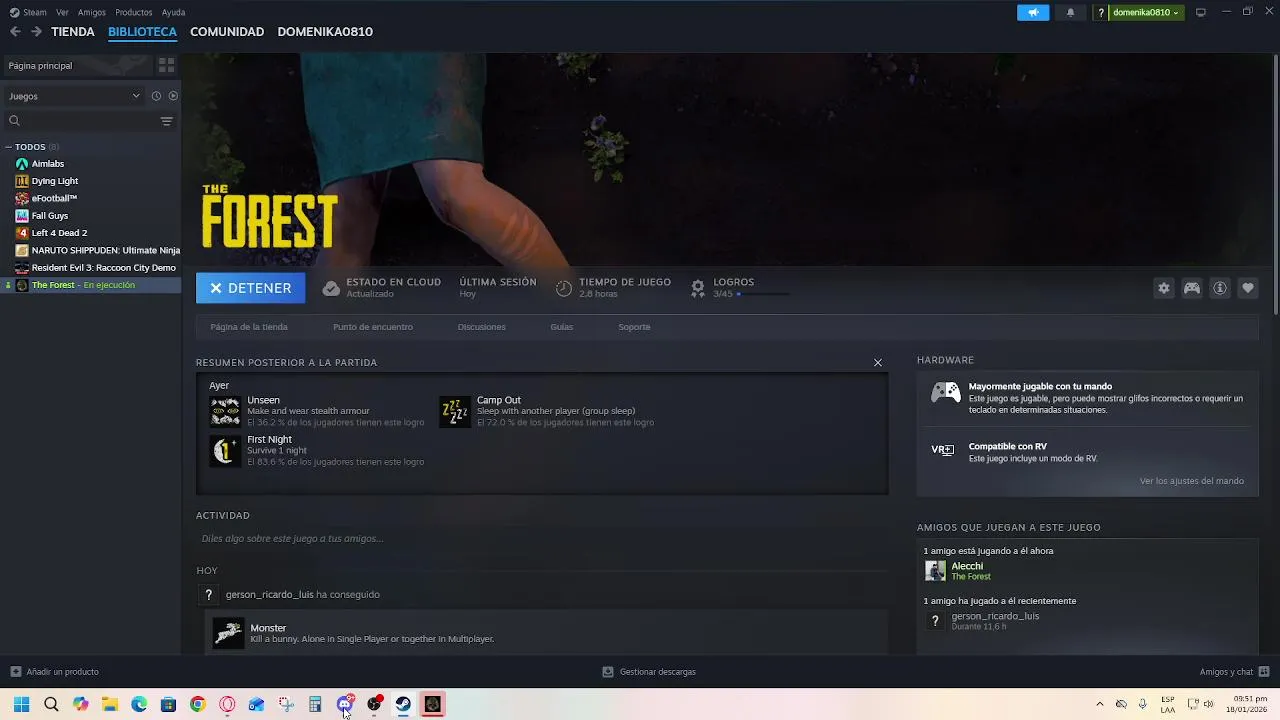
Task: Expand the Juegos filter dropdown
Action: click(74, 96)
